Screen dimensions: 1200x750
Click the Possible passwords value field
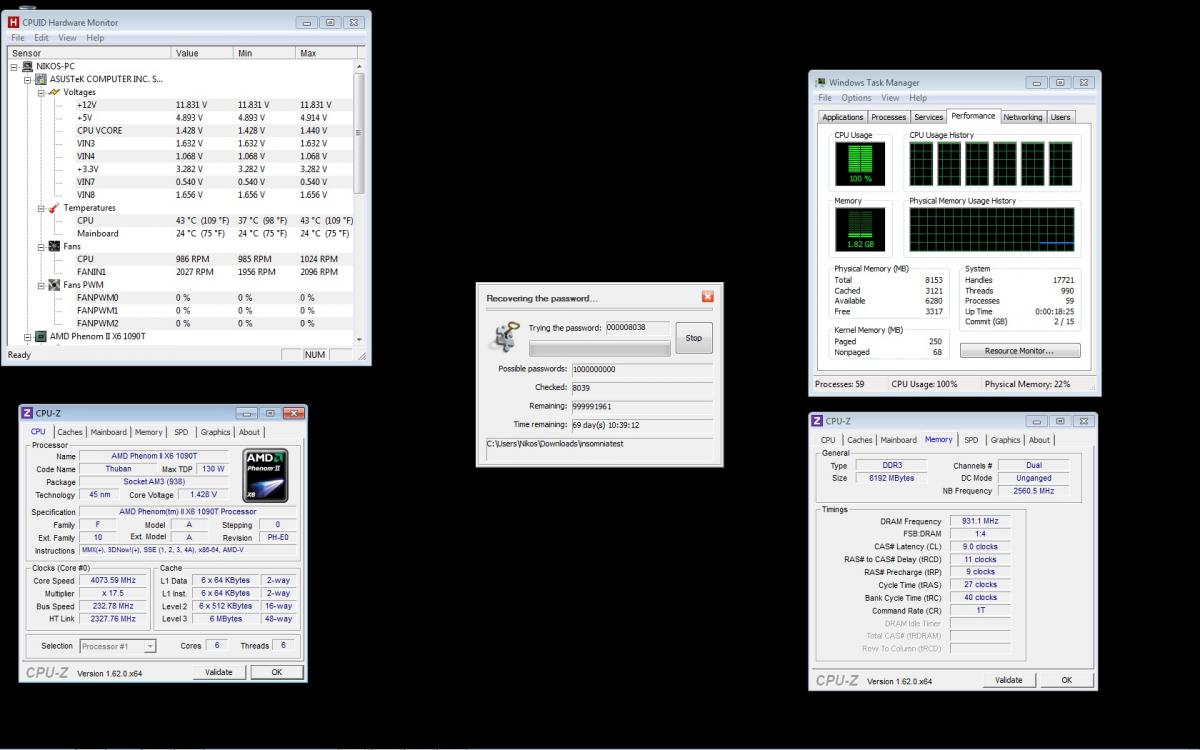(x=641, y=369)
